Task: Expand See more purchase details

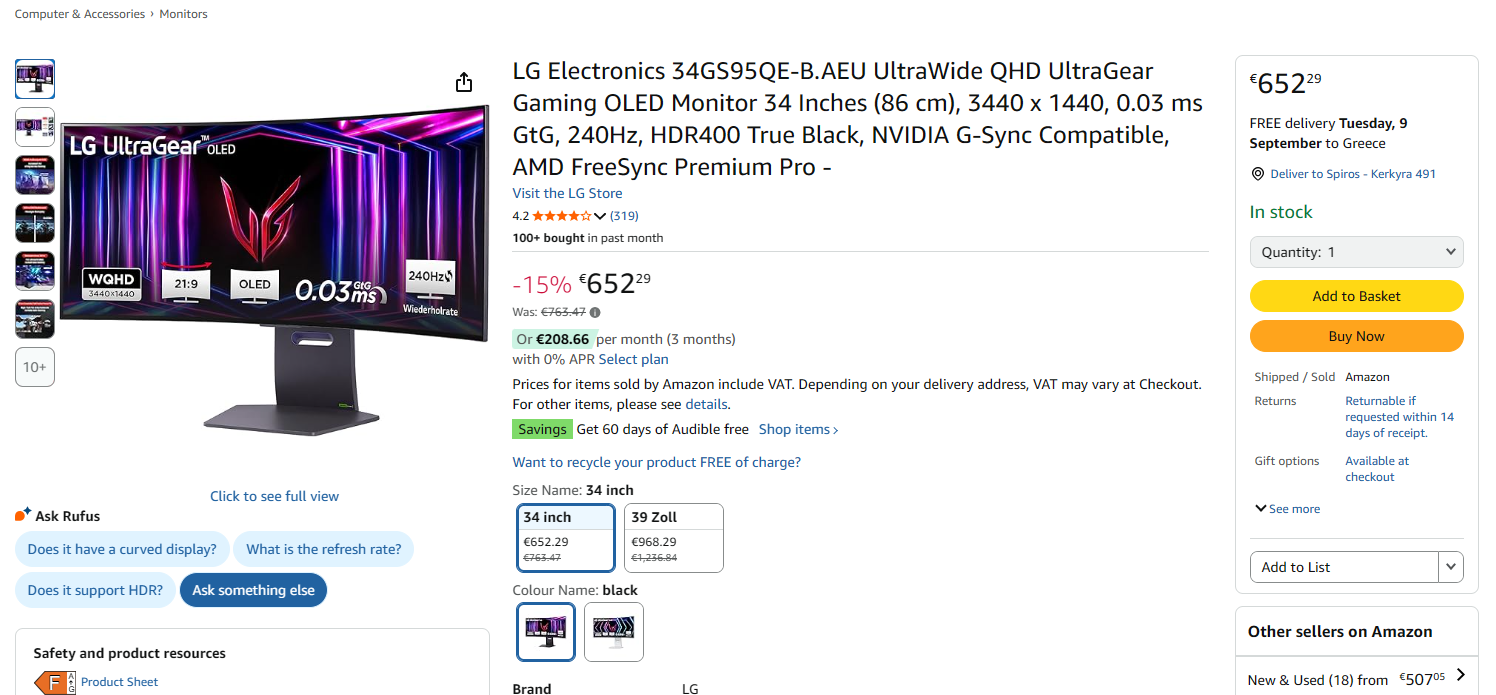Action: point(1287,509)
